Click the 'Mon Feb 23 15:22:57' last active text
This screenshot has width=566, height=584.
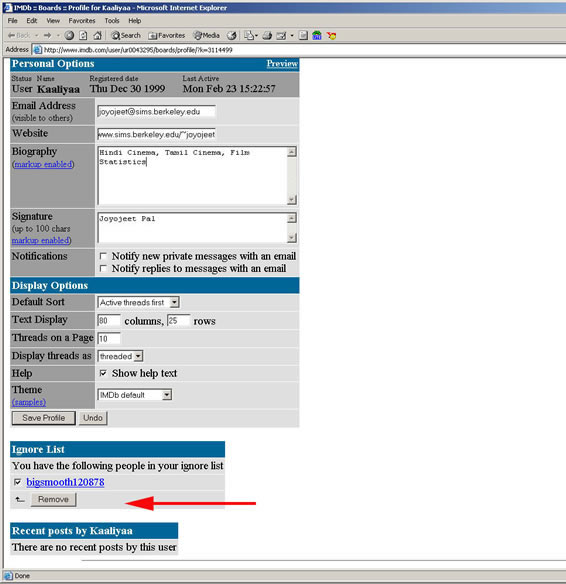(229, 89)
